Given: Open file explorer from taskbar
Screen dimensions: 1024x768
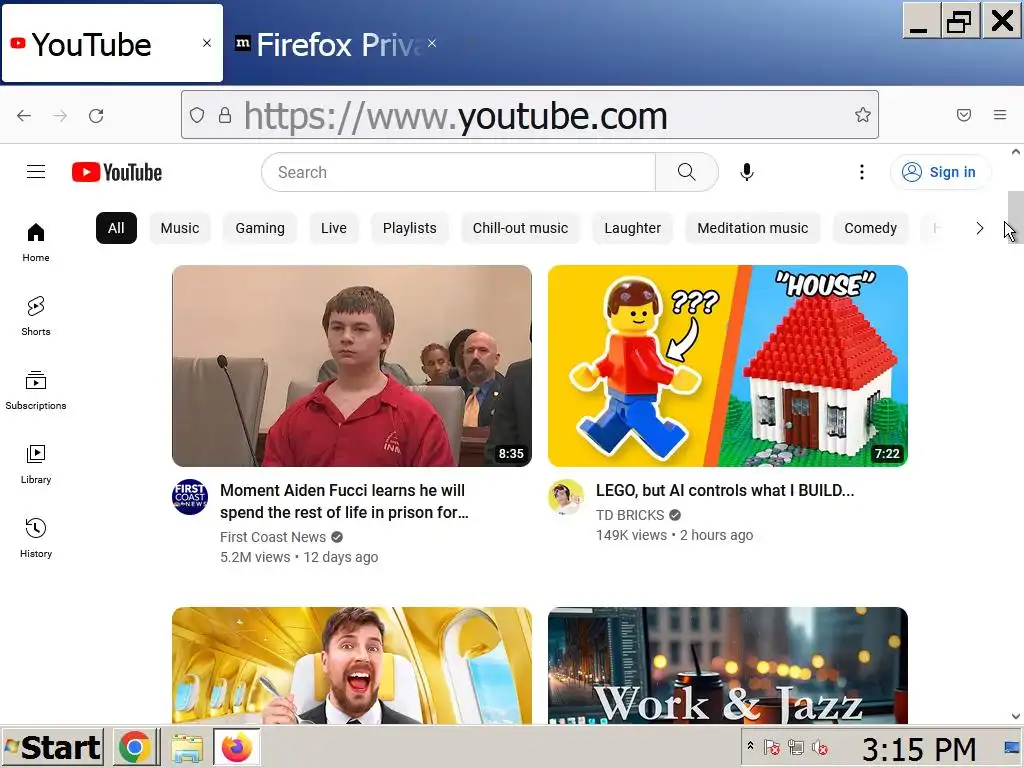Looking at the screenshot, I should (187, 748).
